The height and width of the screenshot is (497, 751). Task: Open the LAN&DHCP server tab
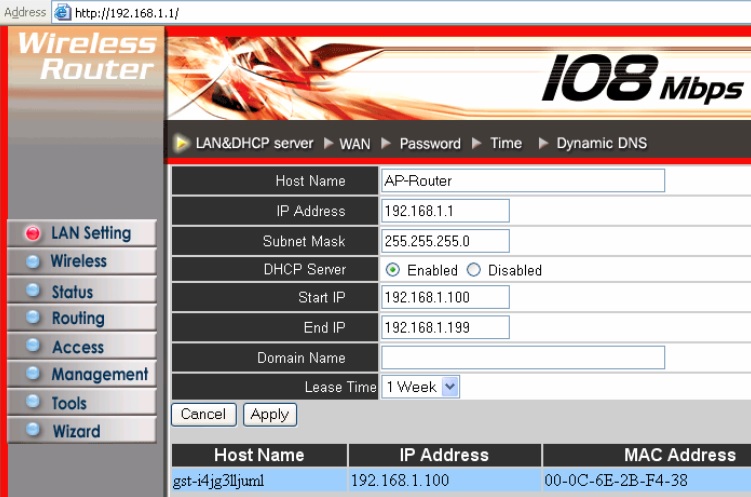pyautogui.click(x=254, y=143)
